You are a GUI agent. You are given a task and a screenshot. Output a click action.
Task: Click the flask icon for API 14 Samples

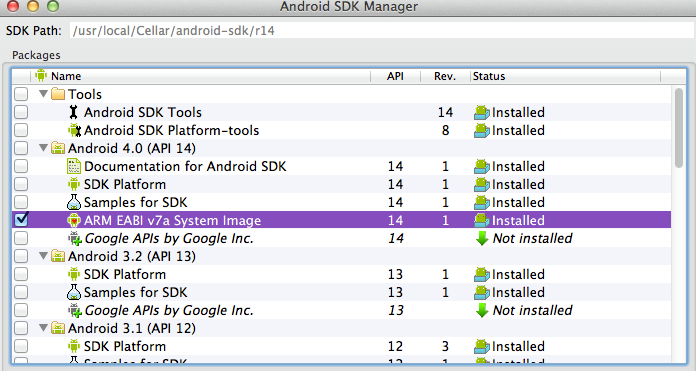click(x=74, y=202)
